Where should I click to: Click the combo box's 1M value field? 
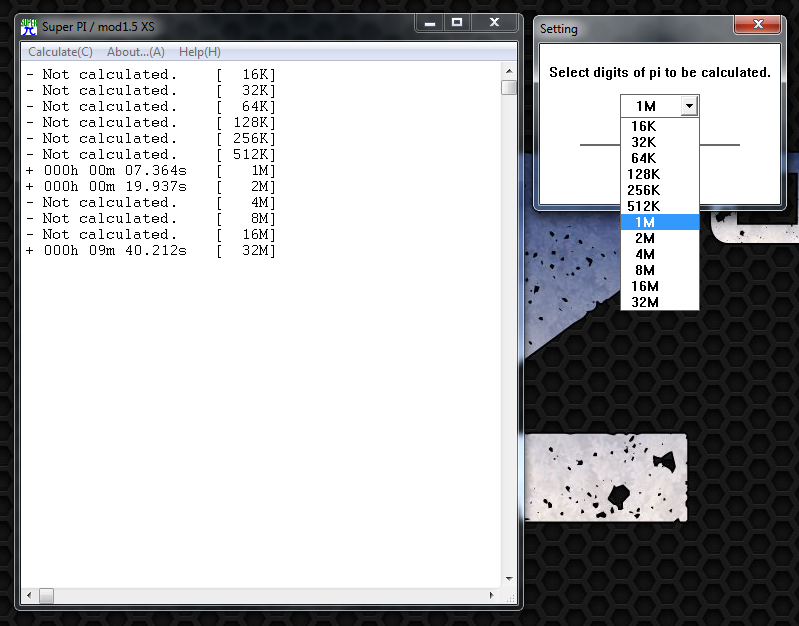coord(651,106)
